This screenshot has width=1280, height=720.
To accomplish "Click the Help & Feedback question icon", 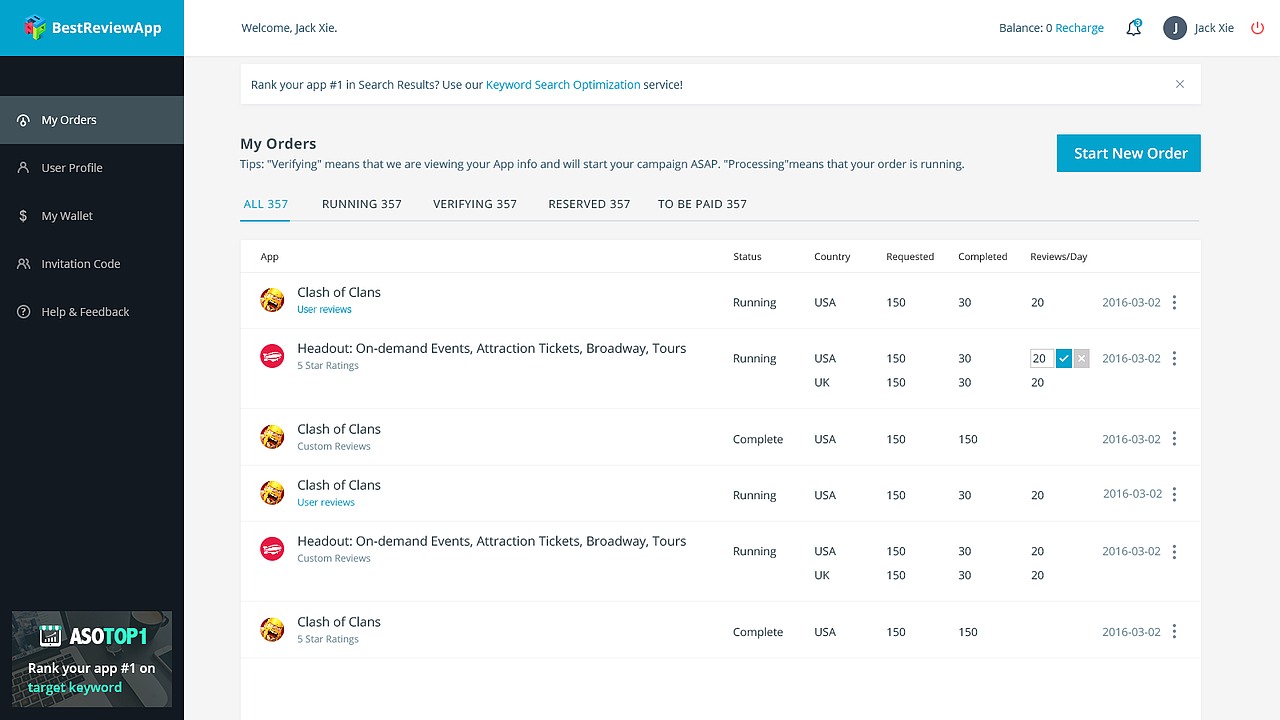I will point(23,312).
